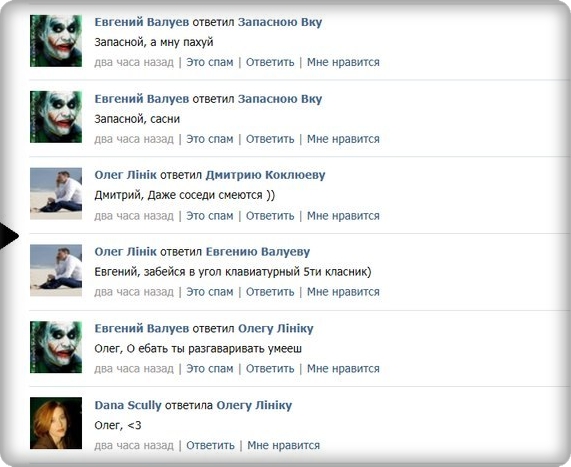Click the Joker avatar beside 'Запасной, сасни'
This screenshot has width=571, height=467.
56,117
